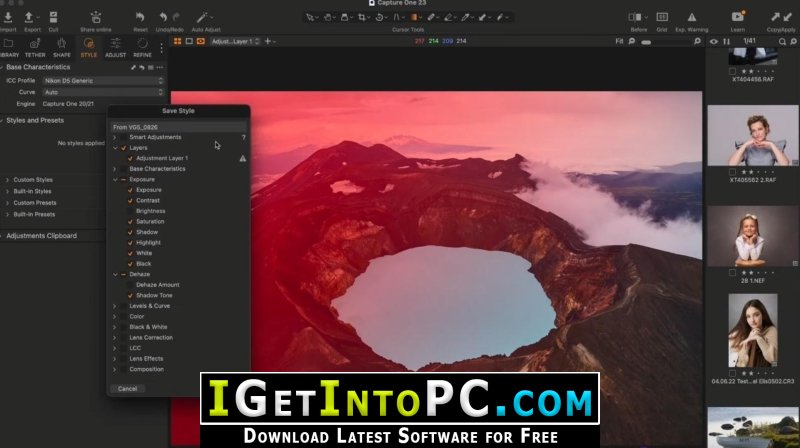This screenshot has width=800, height=448.
Task: Click the Undo arrow icon
Action: point(163,17)
